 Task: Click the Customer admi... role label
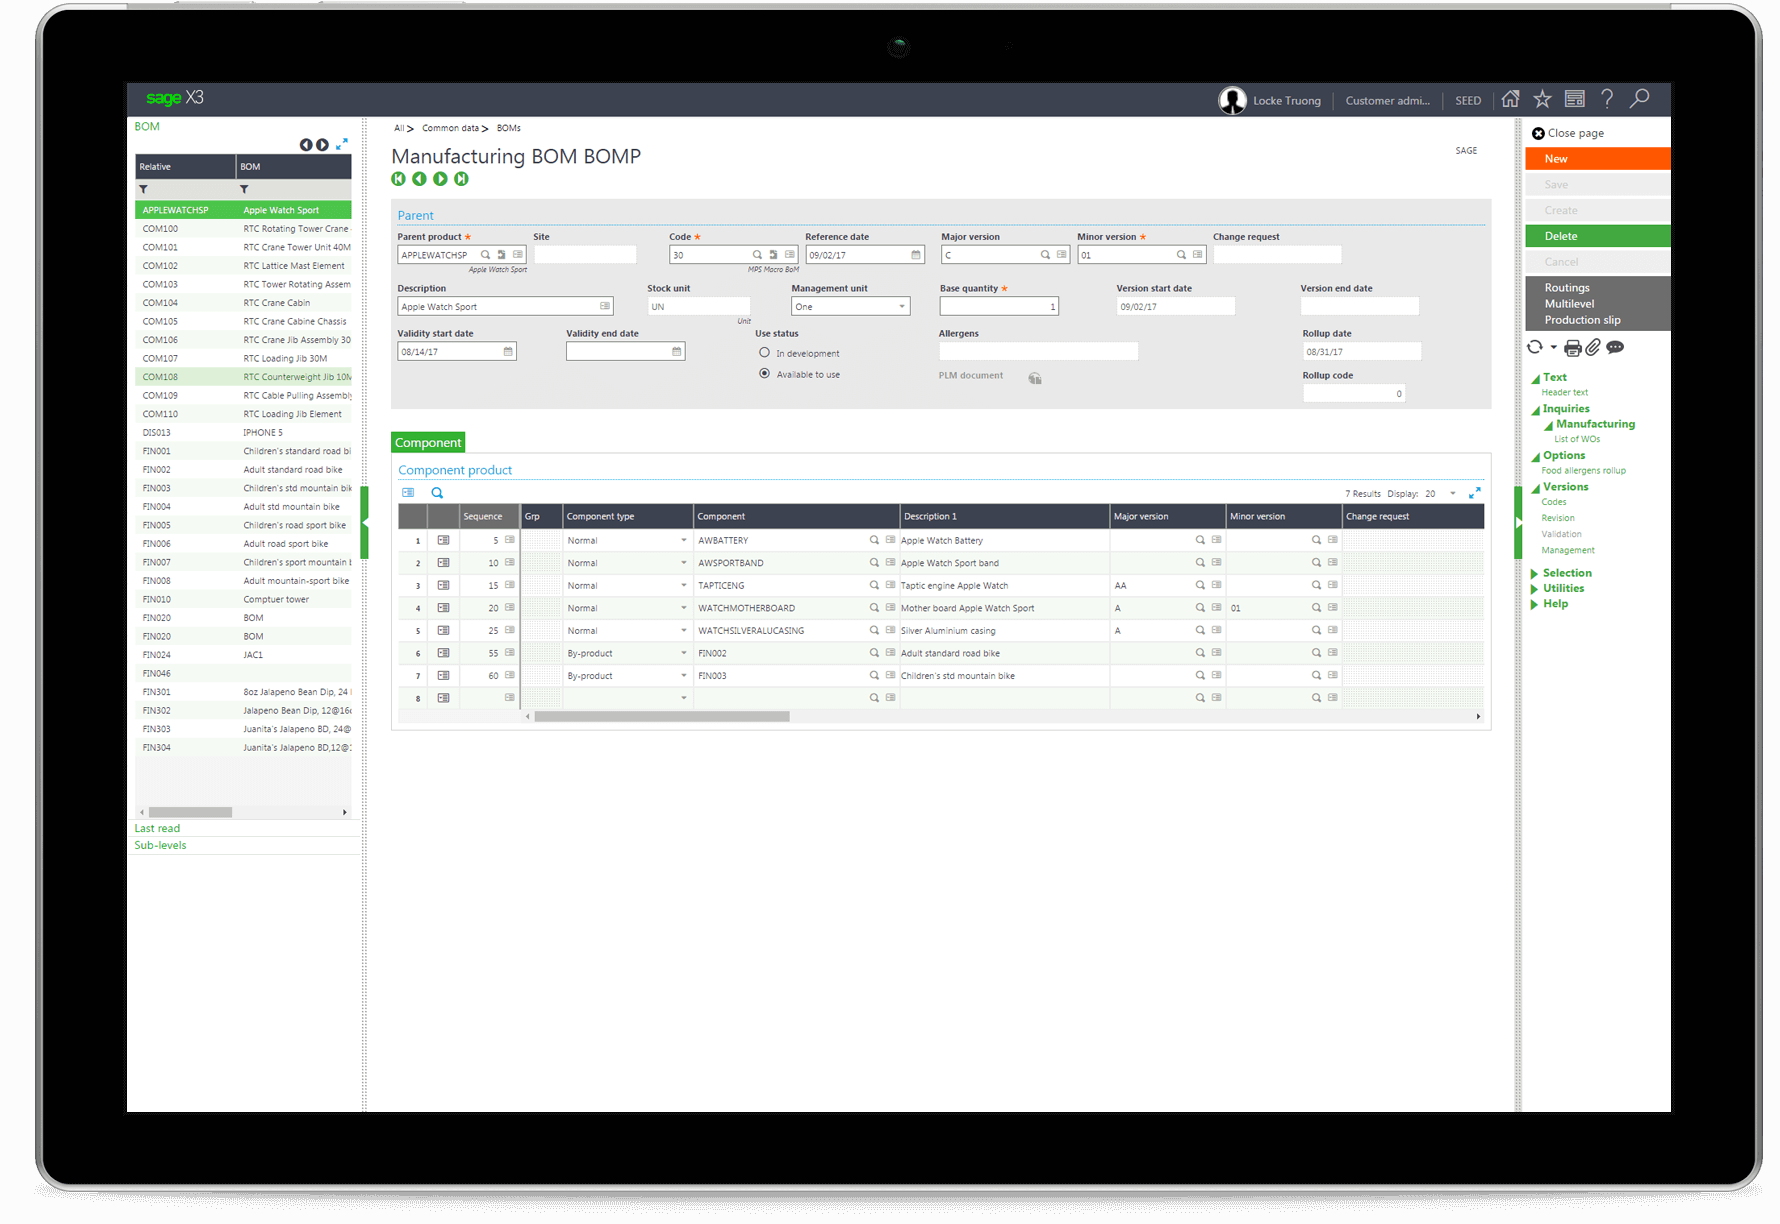pyautogui.click(x=1388, y=100)
